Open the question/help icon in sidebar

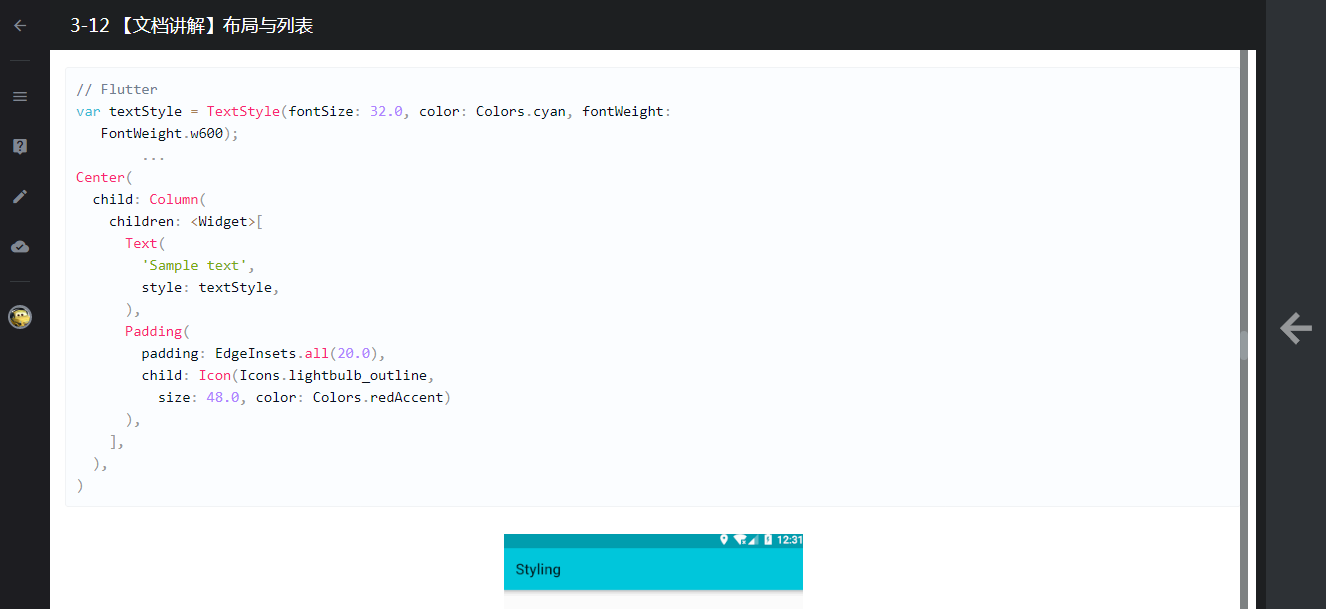click(x=20, y=146)
